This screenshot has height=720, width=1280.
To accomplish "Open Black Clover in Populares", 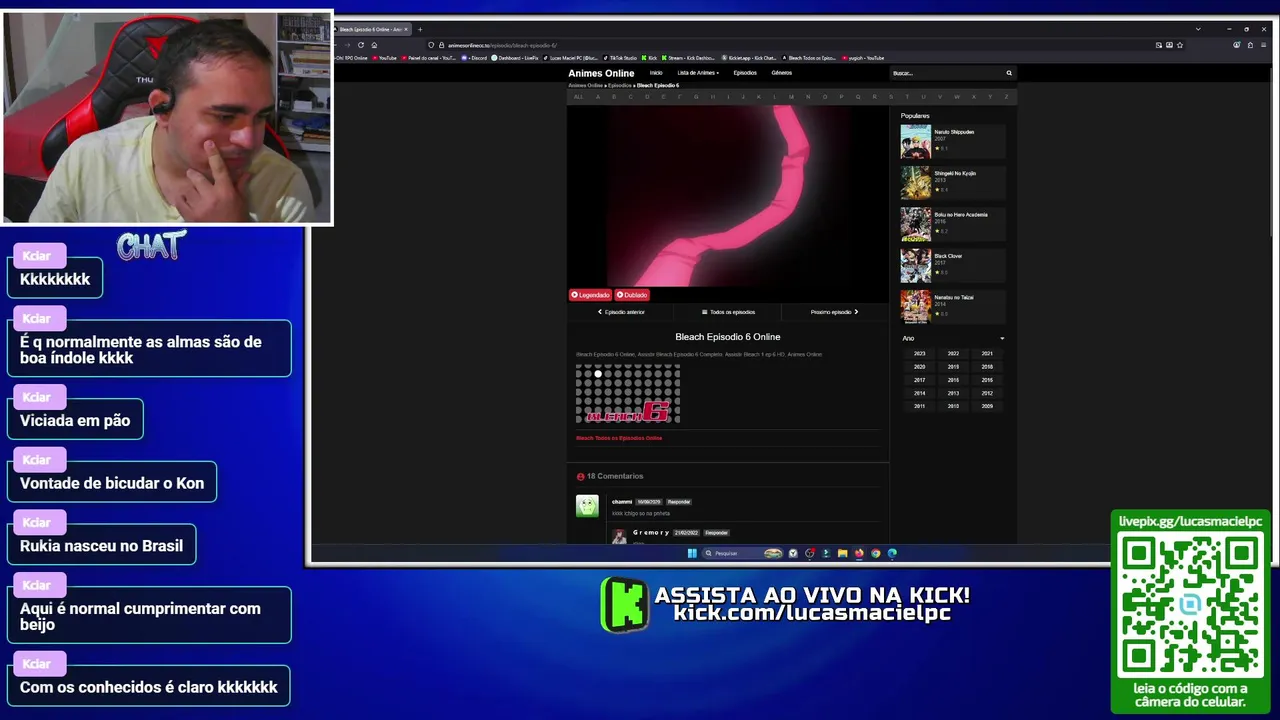I will [x=952, y=266].
